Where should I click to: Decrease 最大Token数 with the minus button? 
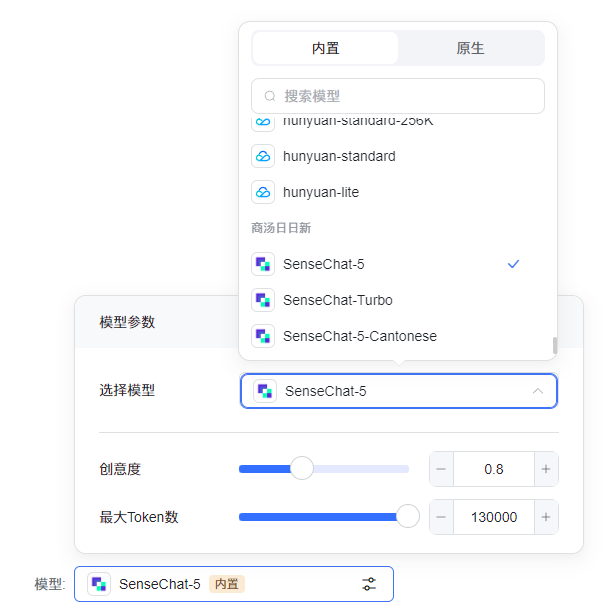pos(441,517)
